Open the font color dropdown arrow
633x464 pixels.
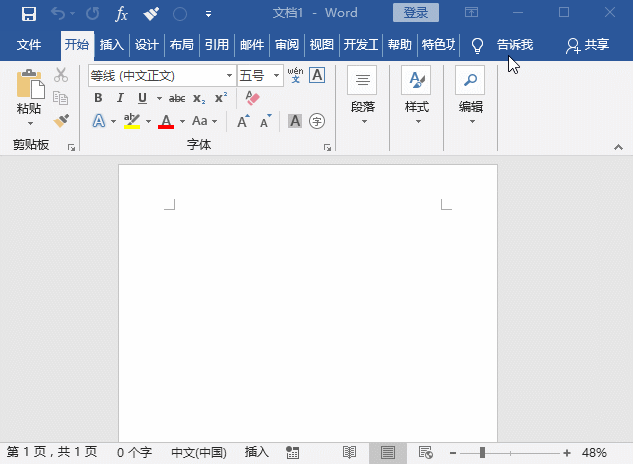click(182, 121)
